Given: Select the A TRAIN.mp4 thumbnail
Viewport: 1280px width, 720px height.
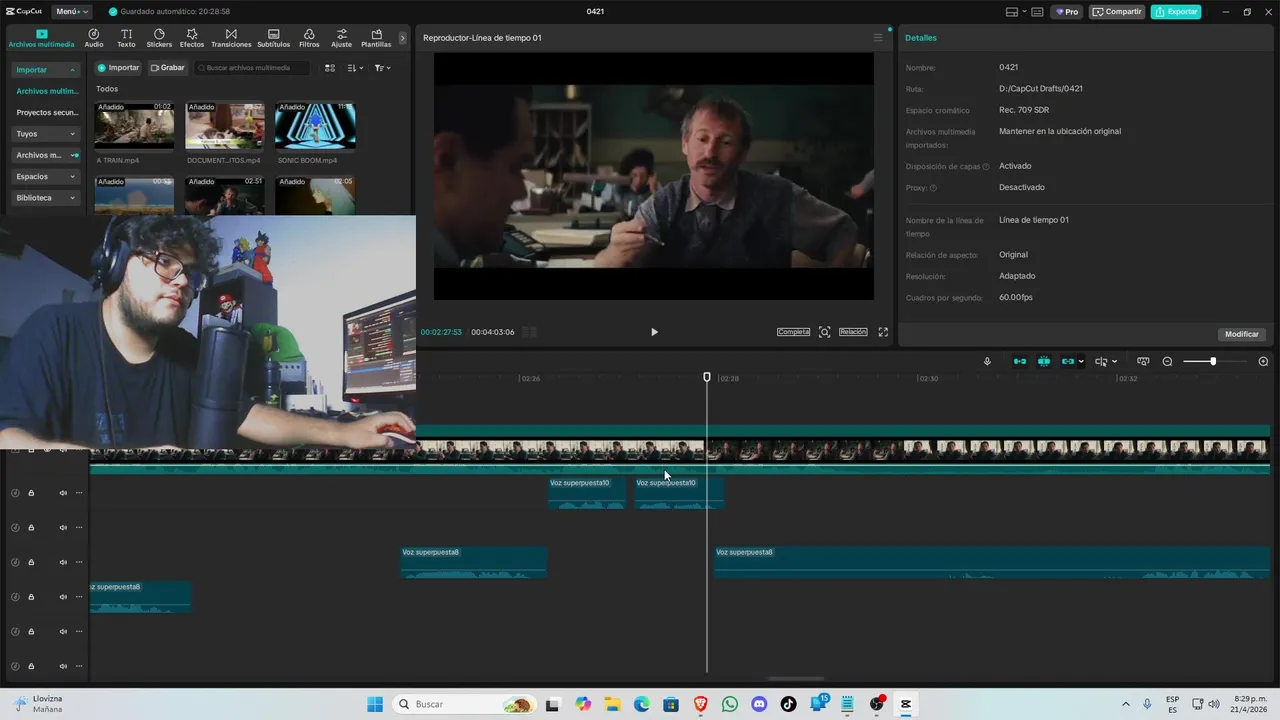Looking at the screenshot, I should (x=134, y=125).
